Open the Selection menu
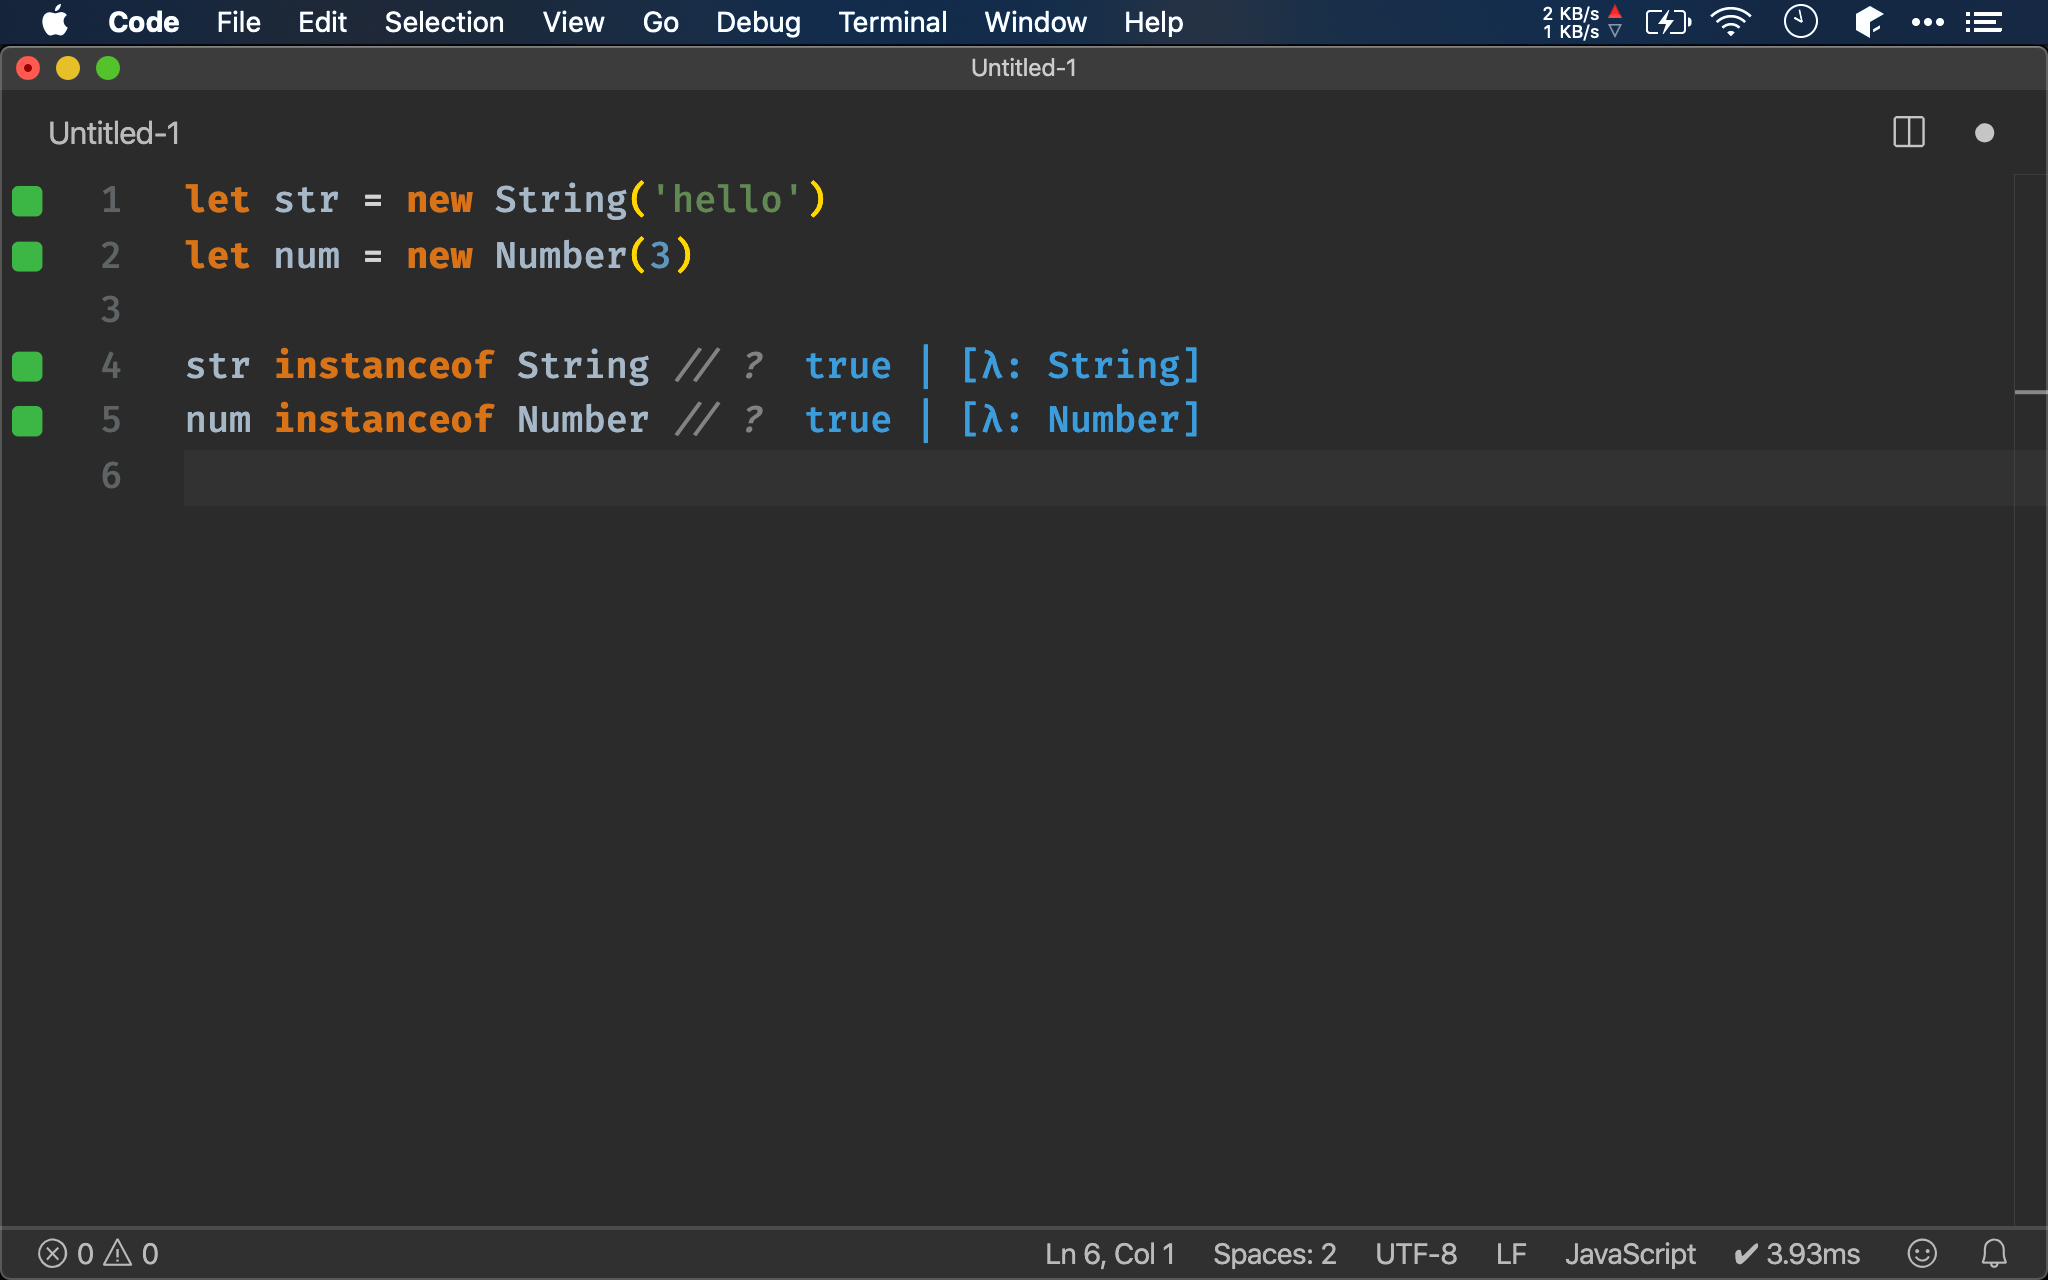 click(444, 22)
